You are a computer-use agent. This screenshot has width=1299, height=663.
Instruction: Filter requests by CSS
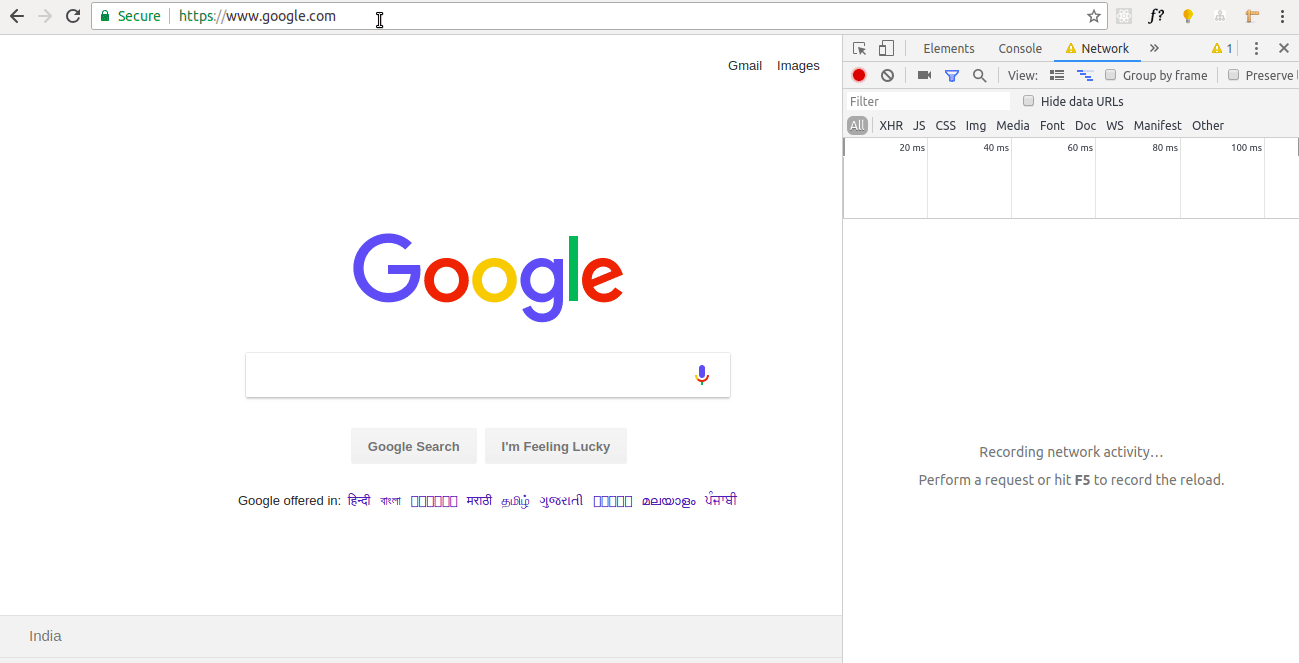point(946,125)
